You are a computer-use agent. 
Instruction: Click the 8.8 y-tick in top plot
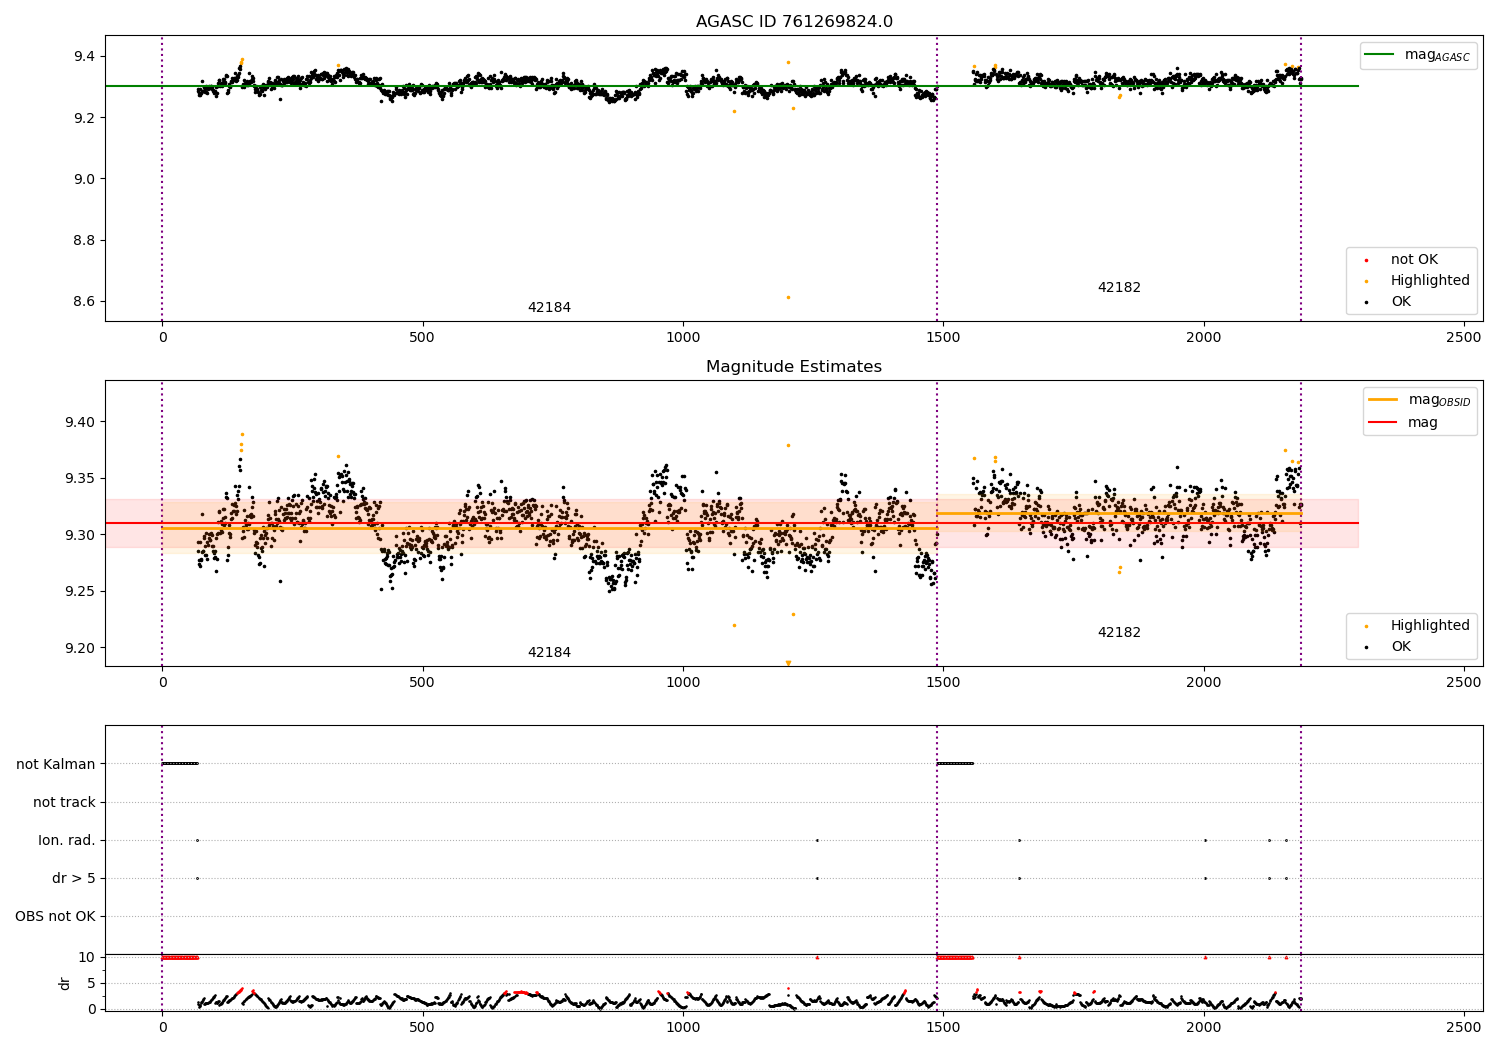point(84,241)
